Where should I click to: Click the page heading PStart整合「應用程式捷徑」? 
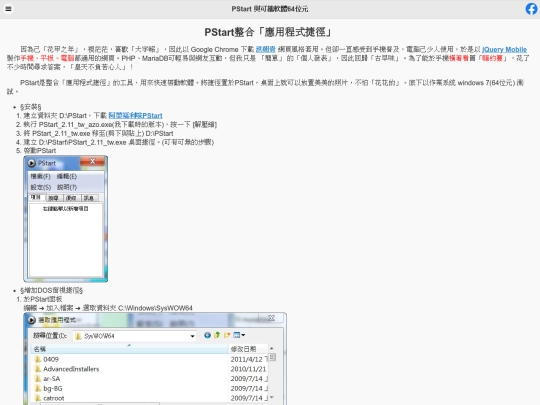(269, 32)
